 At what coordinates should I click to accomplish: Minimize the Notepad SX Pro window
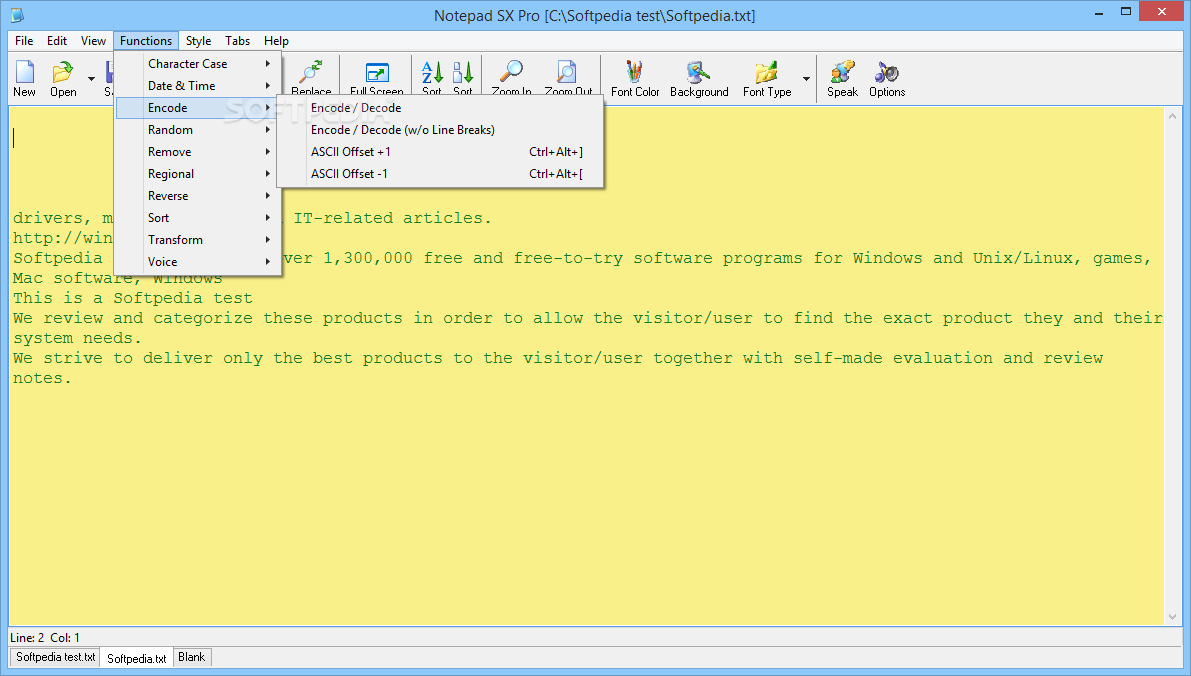coord(1099,12)
